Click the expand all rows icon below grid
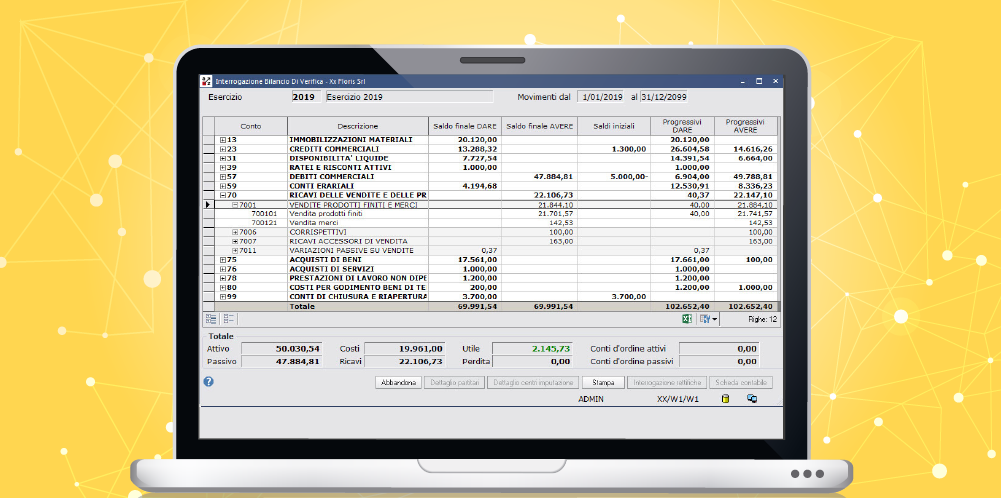This screenshot has width=1001, height=498. point(211,318)
